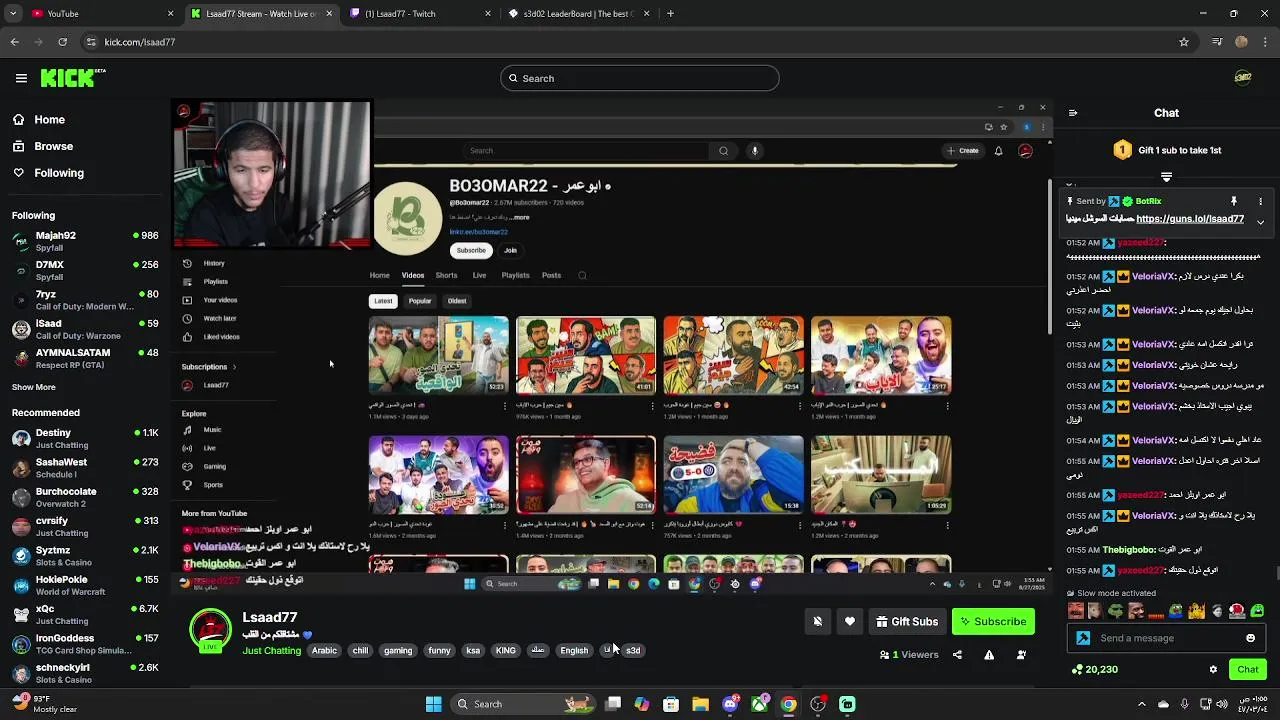Show hidden system tray icons

point(1142,704)
